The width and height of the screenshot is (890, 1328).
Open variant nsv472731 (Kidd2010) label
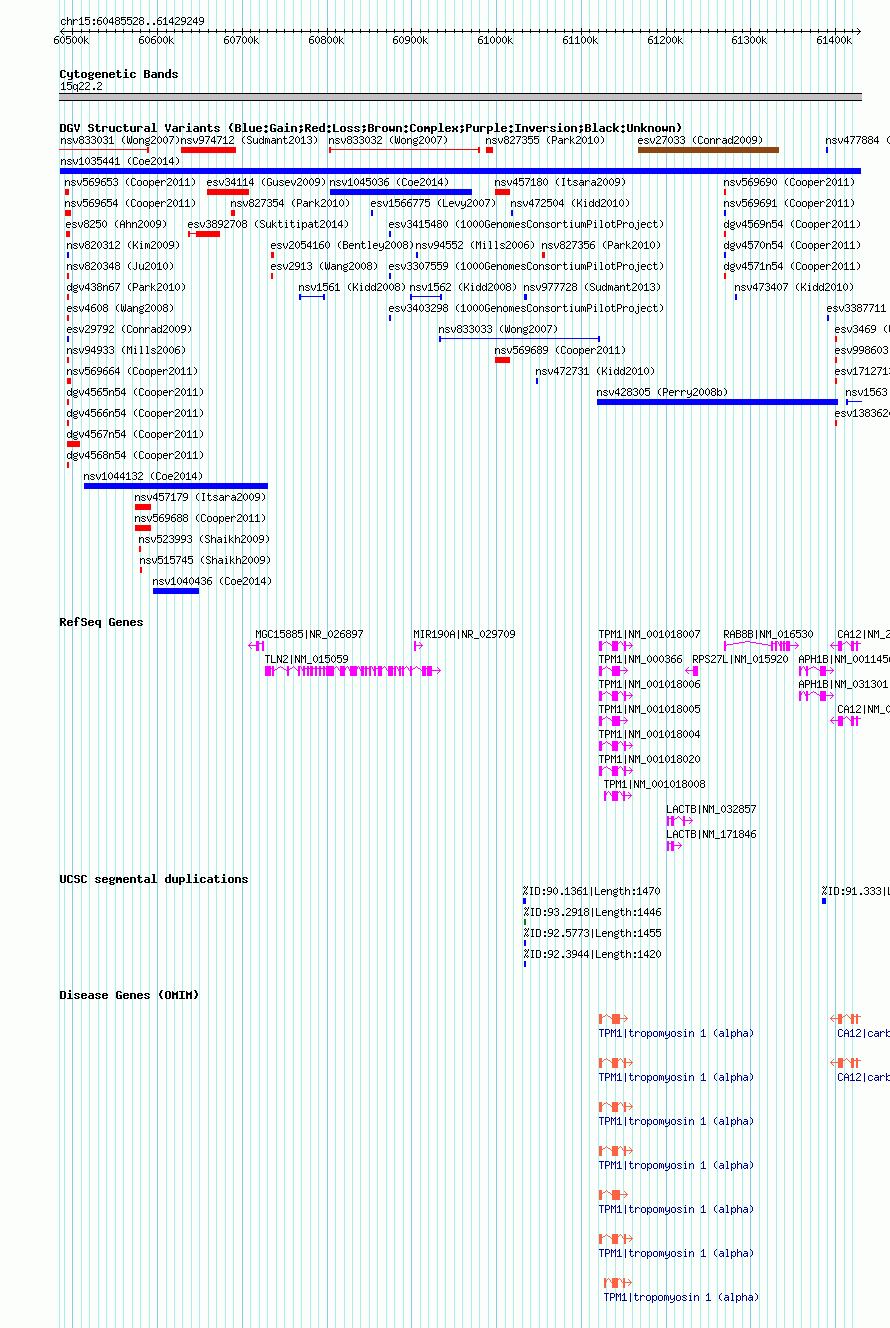pos(596,372)
